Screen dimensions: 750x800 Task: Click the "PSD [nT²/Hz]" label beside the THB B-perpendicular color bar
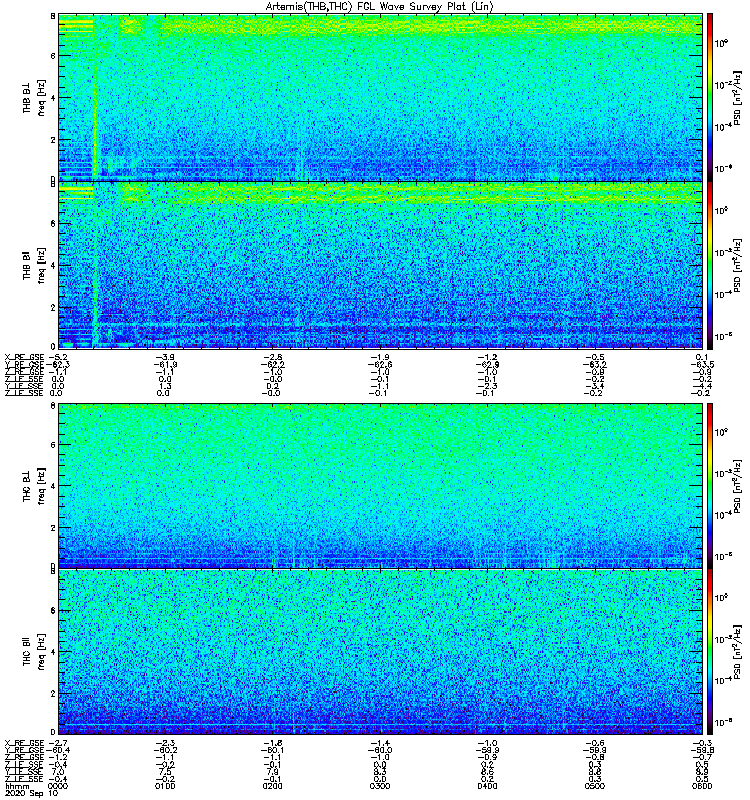pos(738,98)
